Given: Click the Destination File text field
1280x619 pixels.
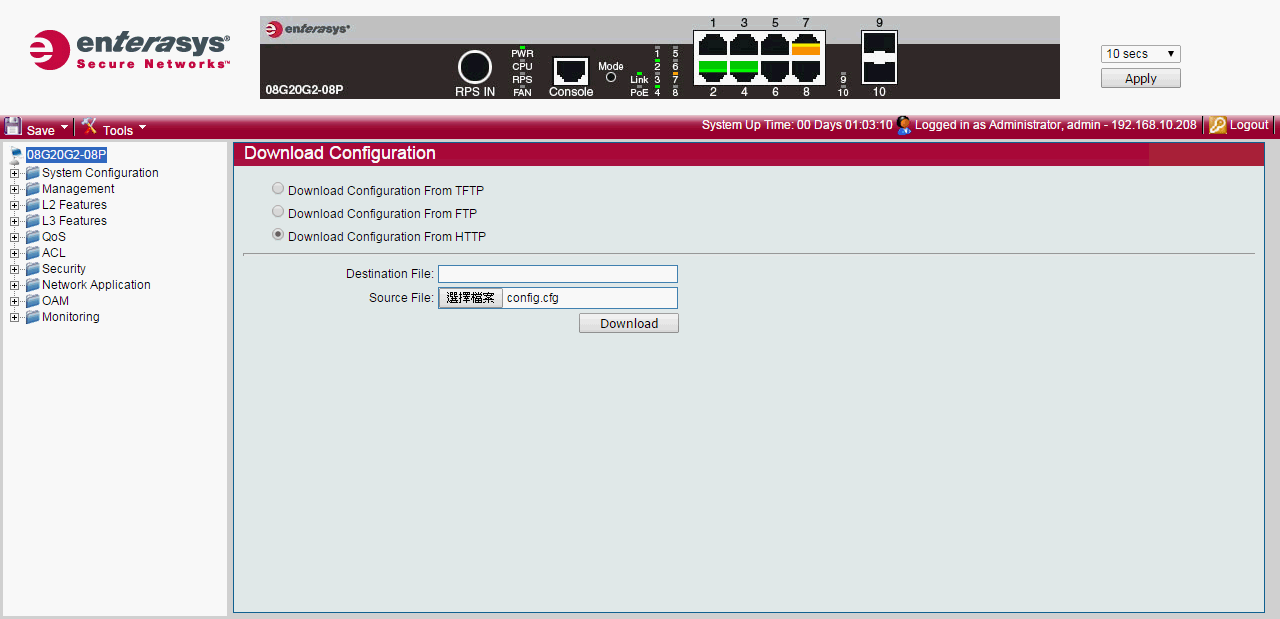Looking at the screenshot, I should tap(557, 274).
